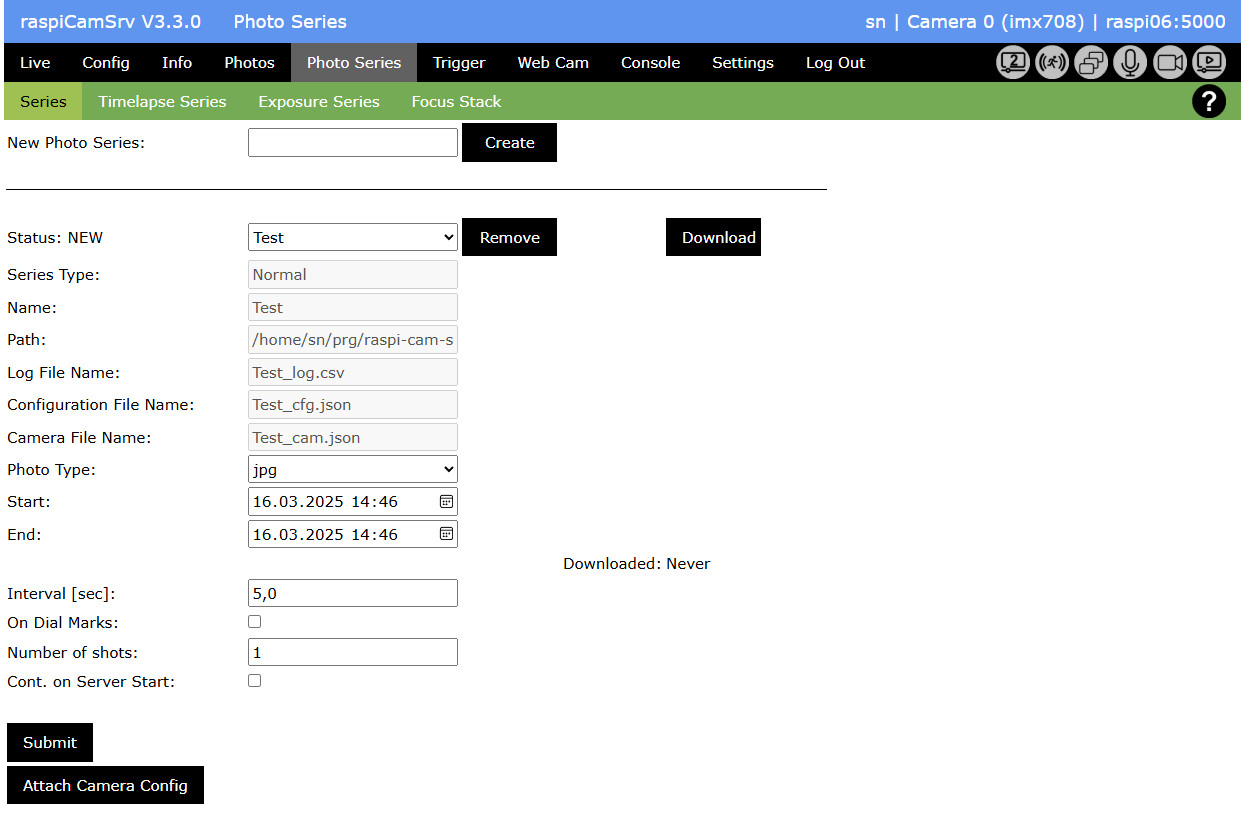Click inside the New Photo Series field
1241x820 pixels.
tap(352, 142)
